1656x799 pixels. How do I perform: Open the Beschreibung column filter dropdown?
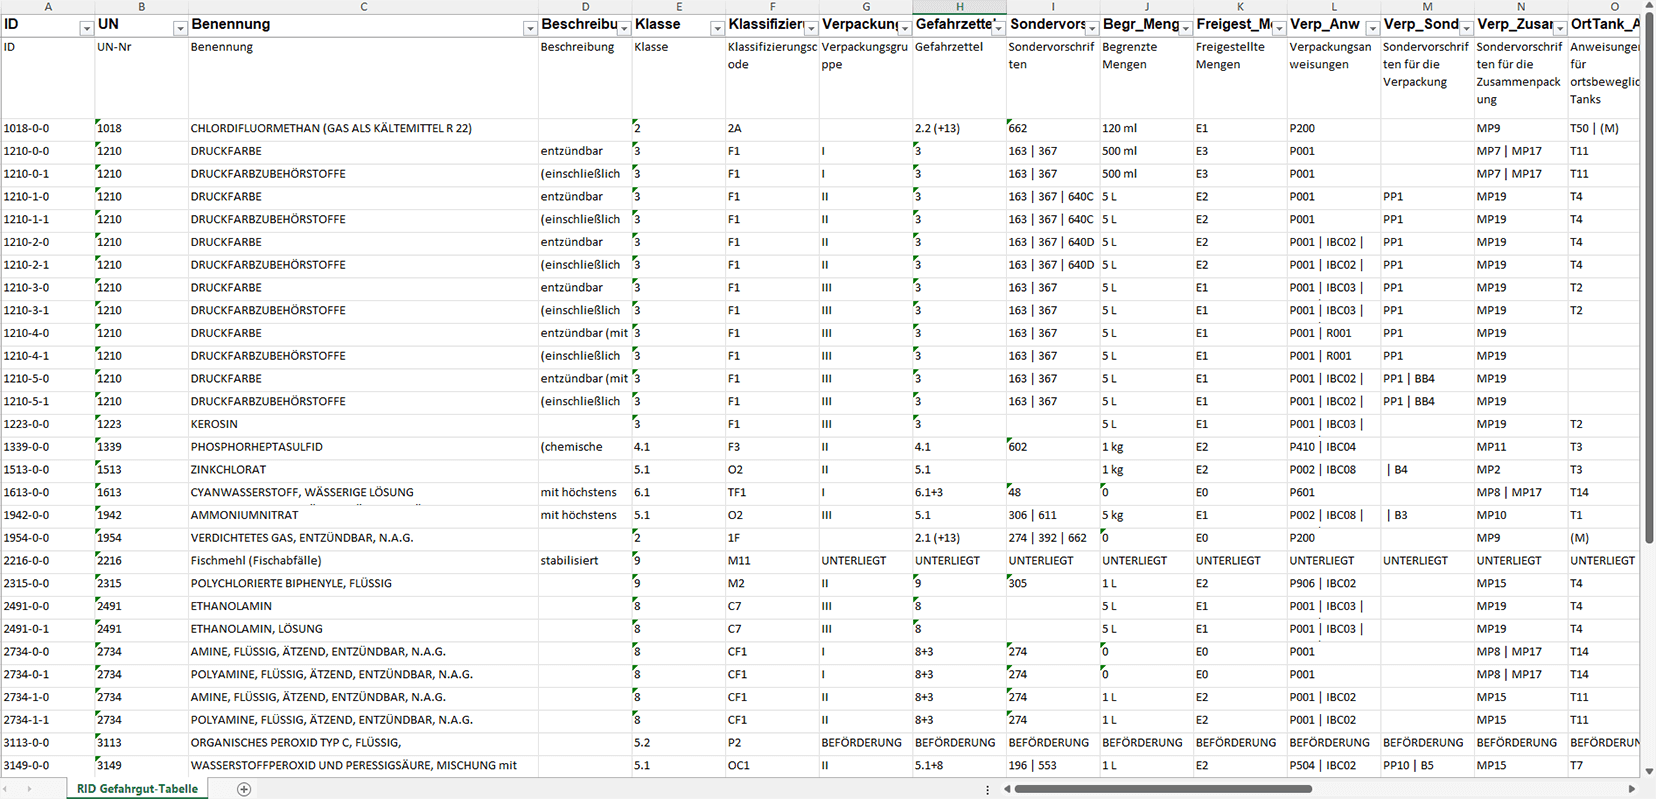click(x=624, y=28)
